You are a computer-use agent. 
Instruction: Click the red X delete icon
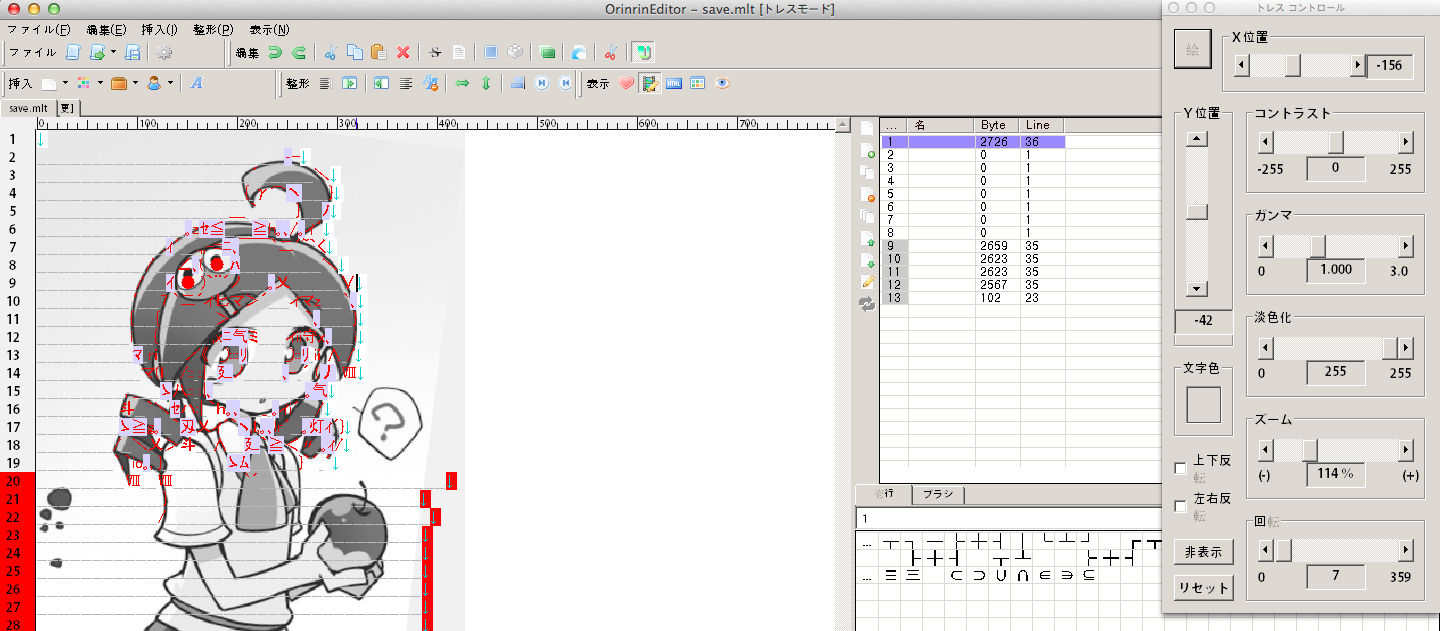403,52
